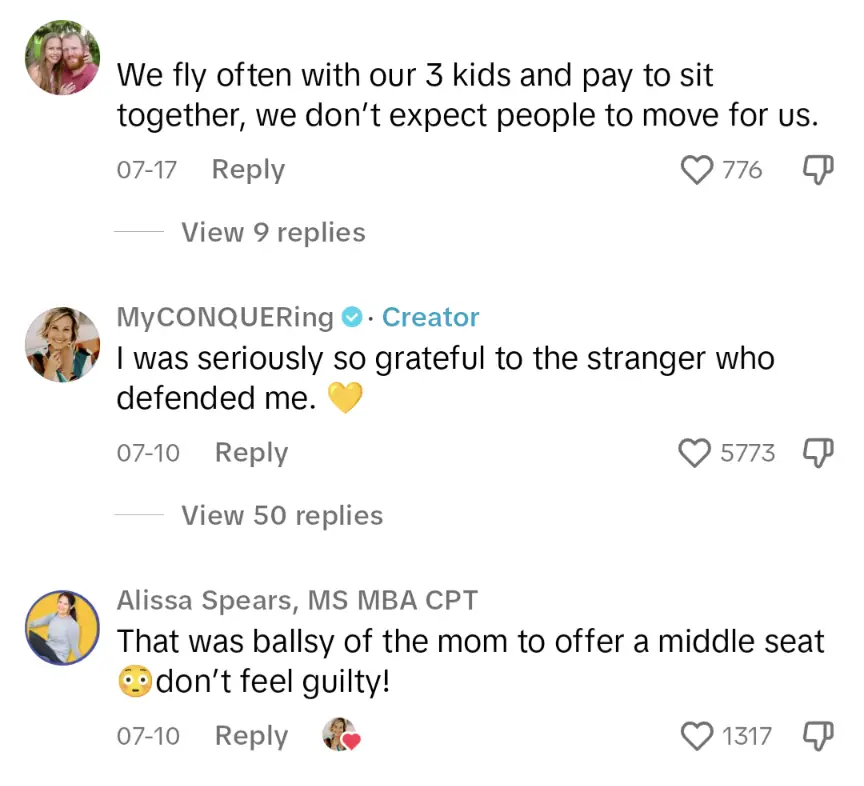Like MyCONQUERing's comment

pos(694,453)
